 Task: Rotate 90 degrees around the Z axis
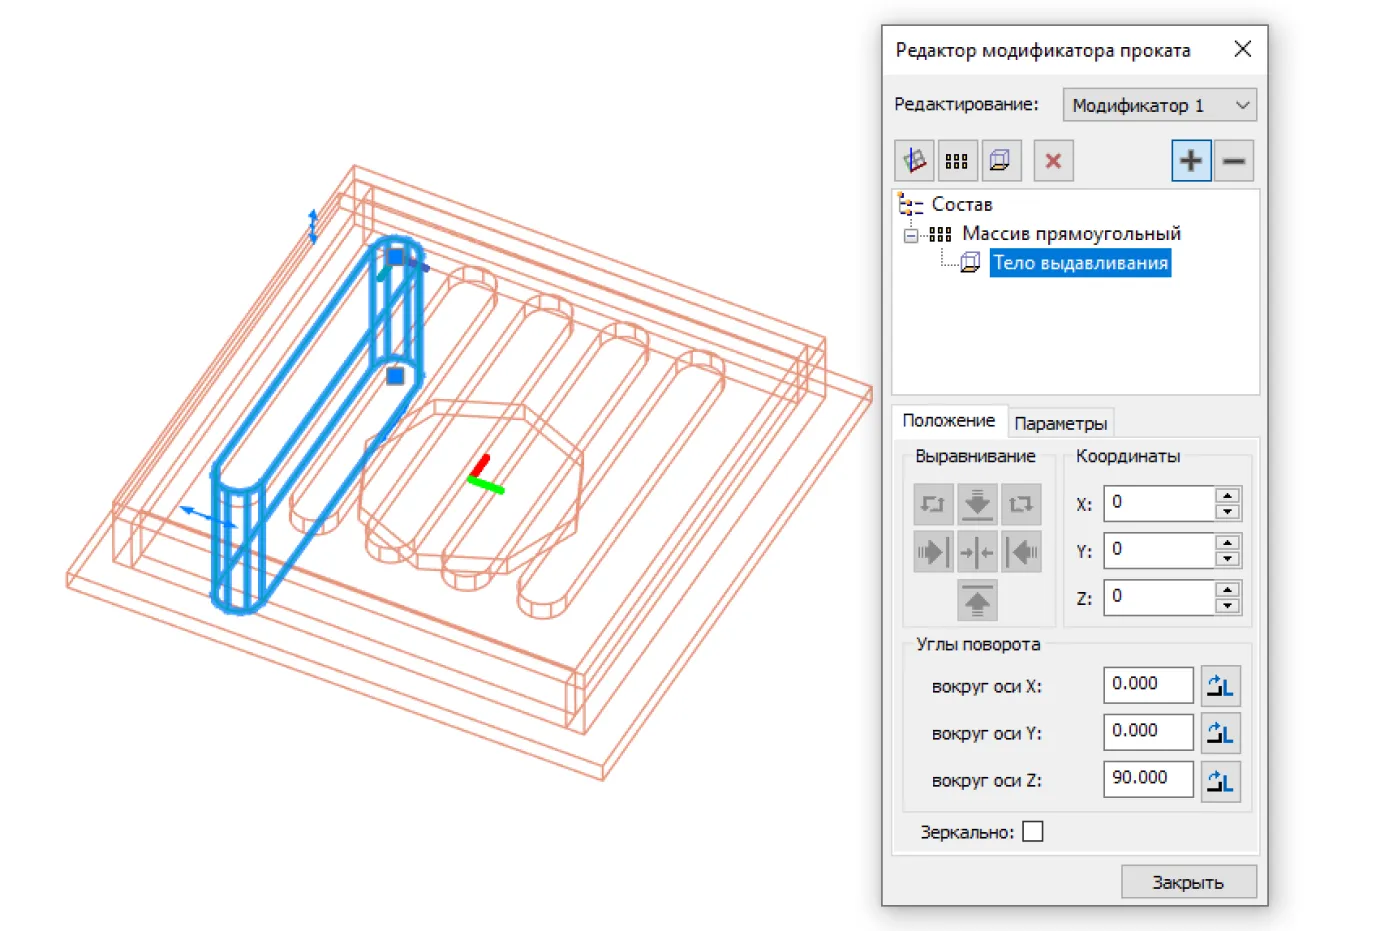click(x=1220, y=781)
